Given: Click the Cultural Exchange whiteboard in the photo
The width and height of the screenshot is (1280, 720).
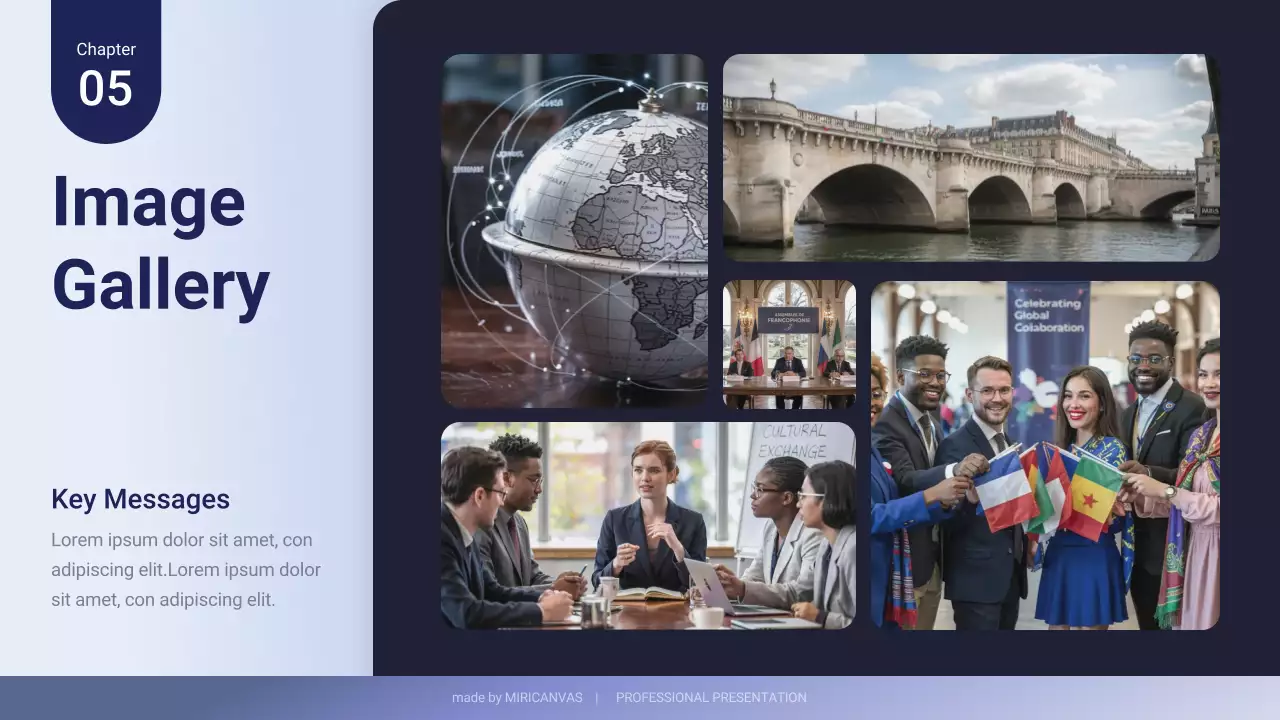Looking at the screenshot, I should click(x=795, y=442).
